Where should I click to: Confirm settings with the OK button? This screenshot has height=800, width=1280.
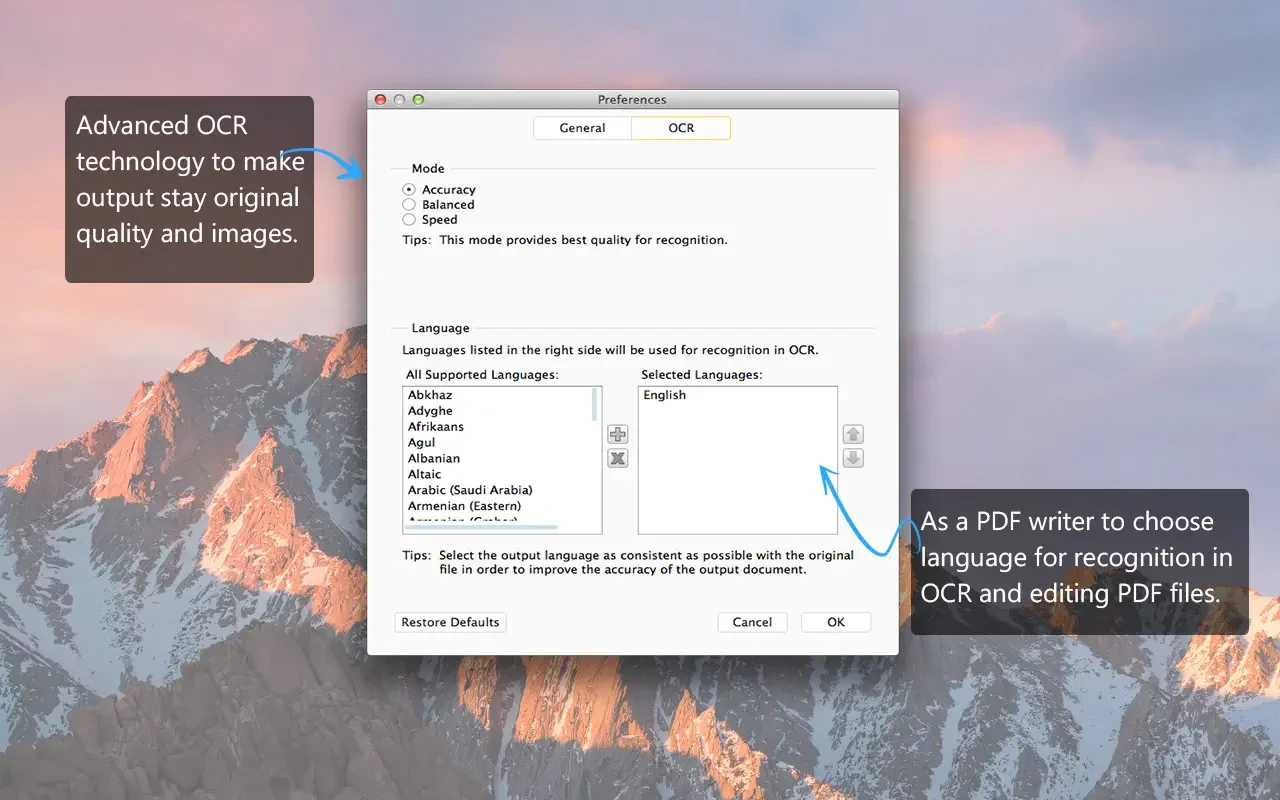836,622
